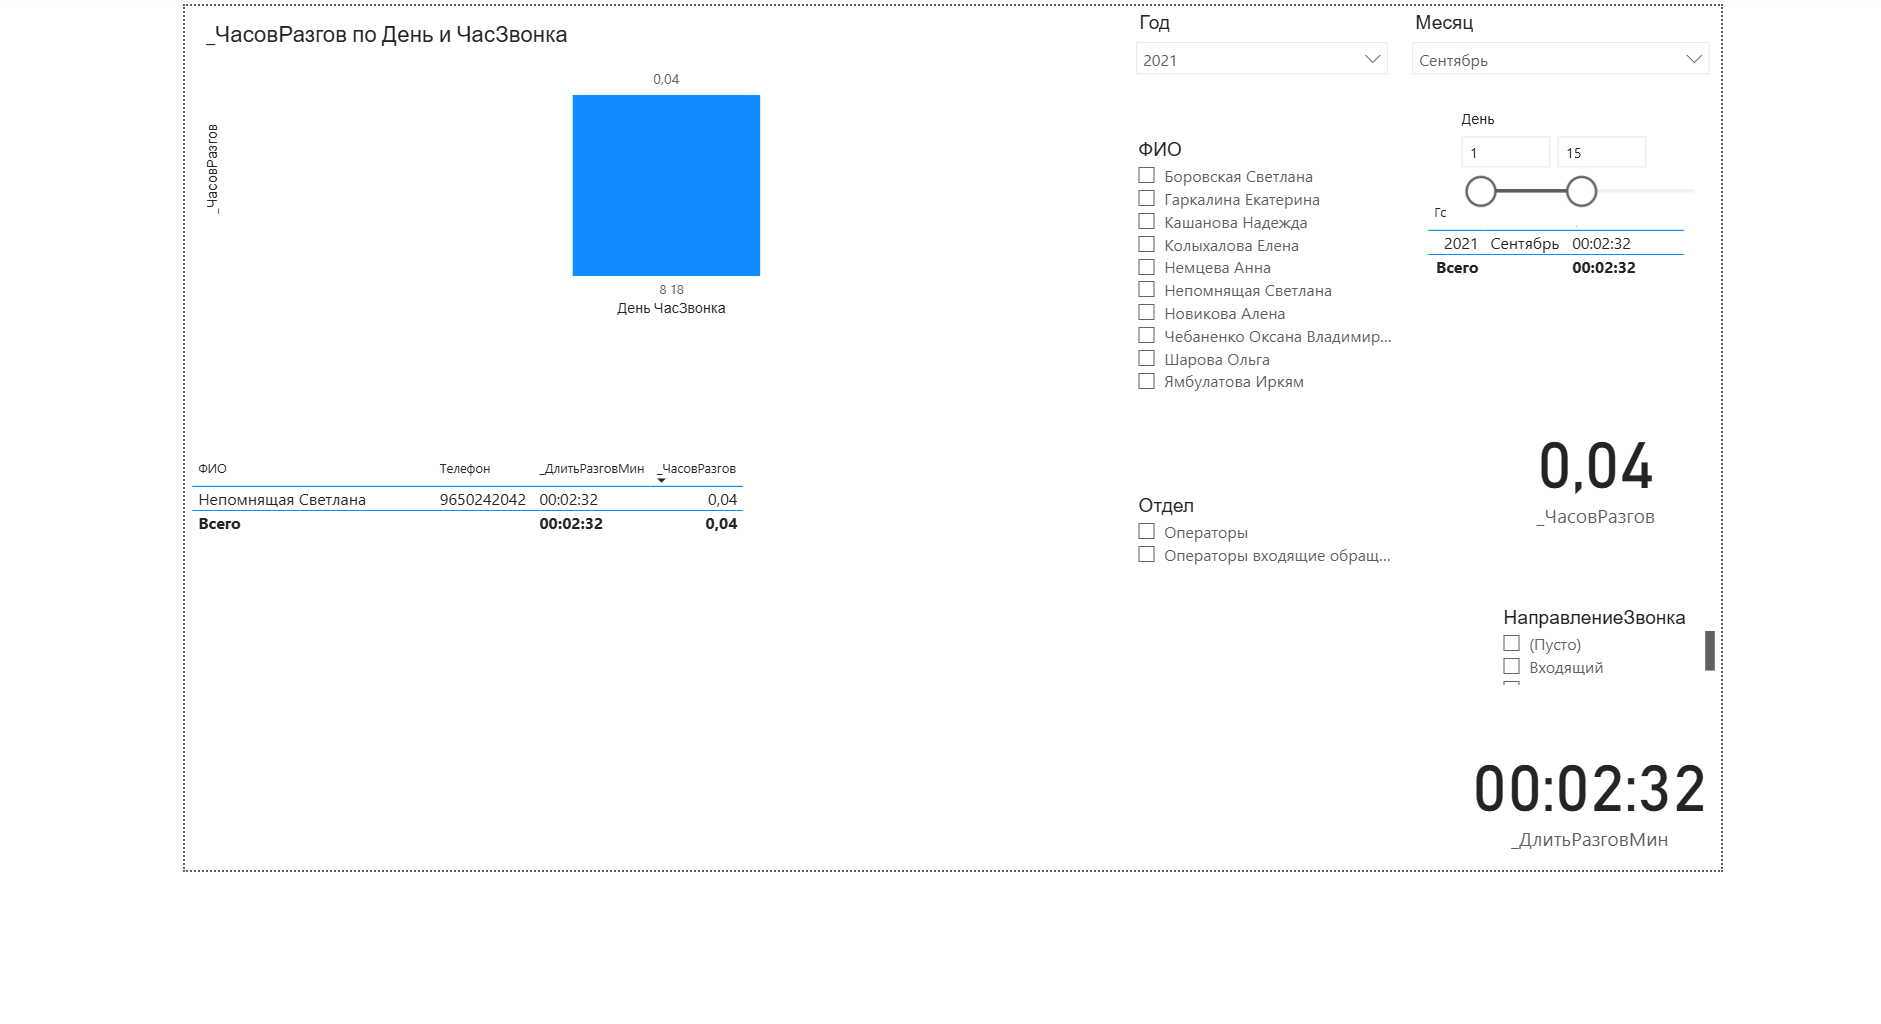Click the День start value field

click(1505, 152)
